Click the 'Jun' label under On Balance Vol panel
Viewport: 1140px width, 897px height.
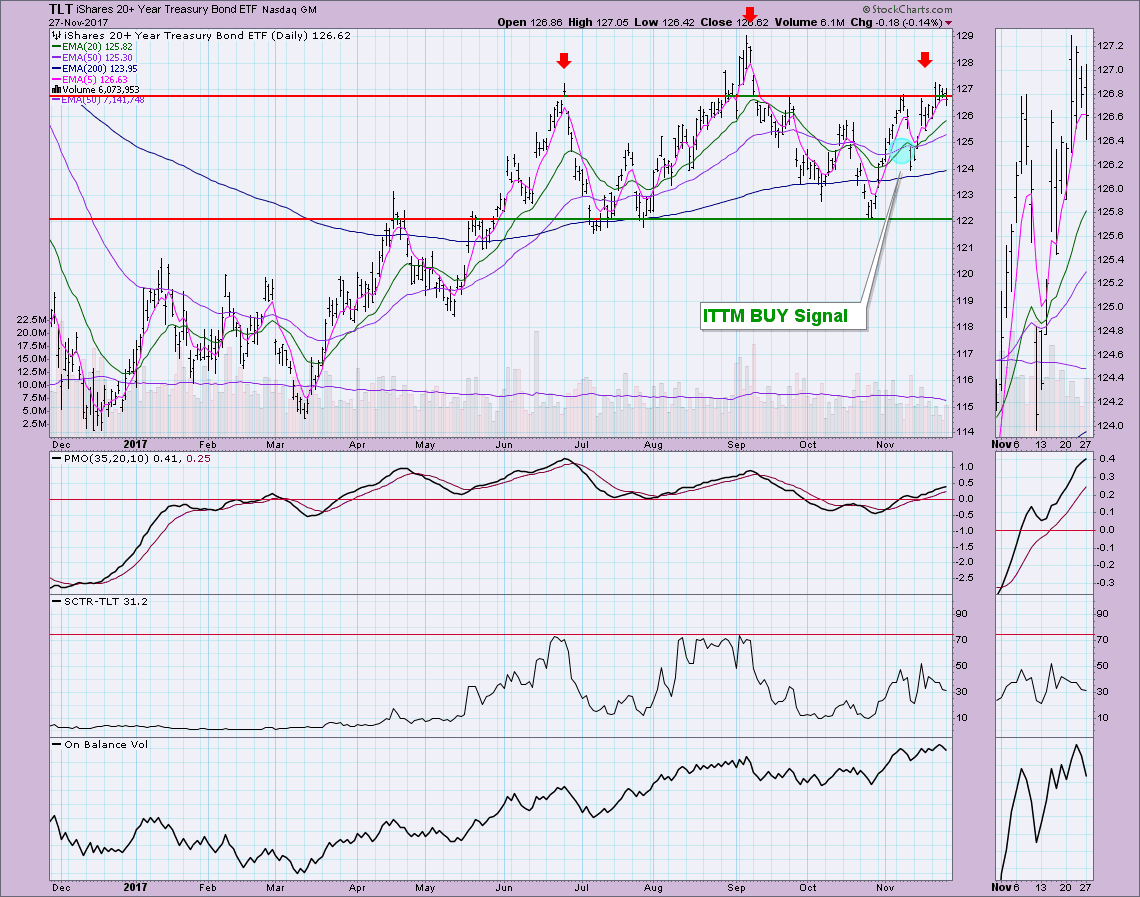[504, 888]
